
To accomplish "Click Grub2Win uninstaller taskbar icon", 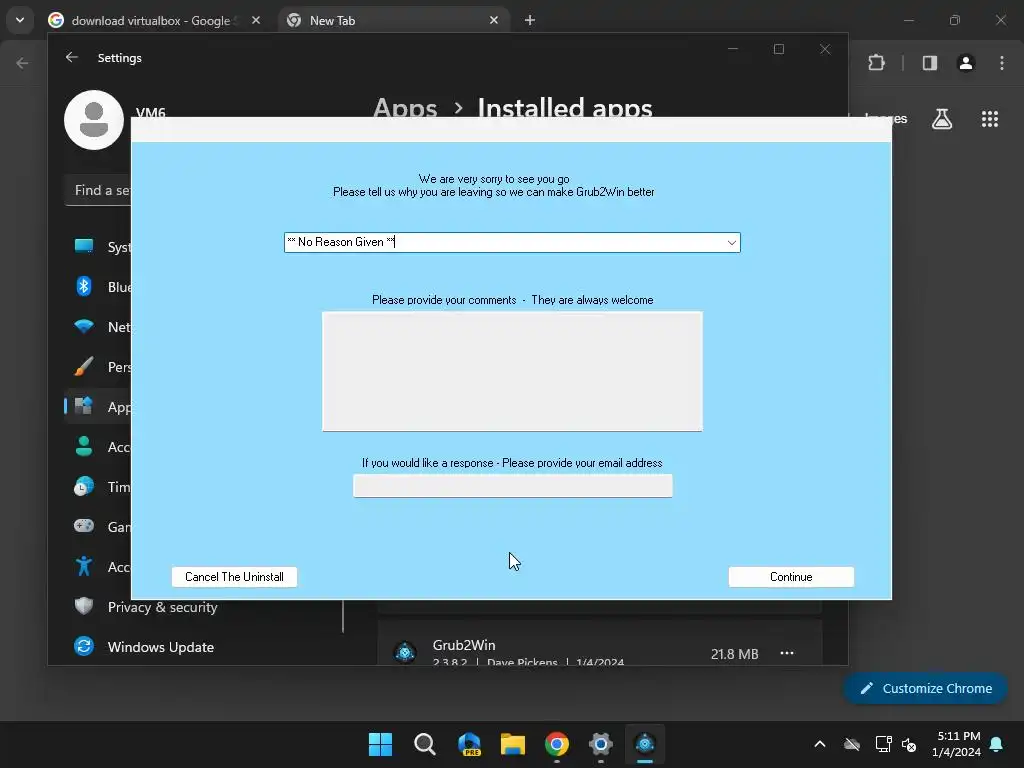I will (645, 744).
